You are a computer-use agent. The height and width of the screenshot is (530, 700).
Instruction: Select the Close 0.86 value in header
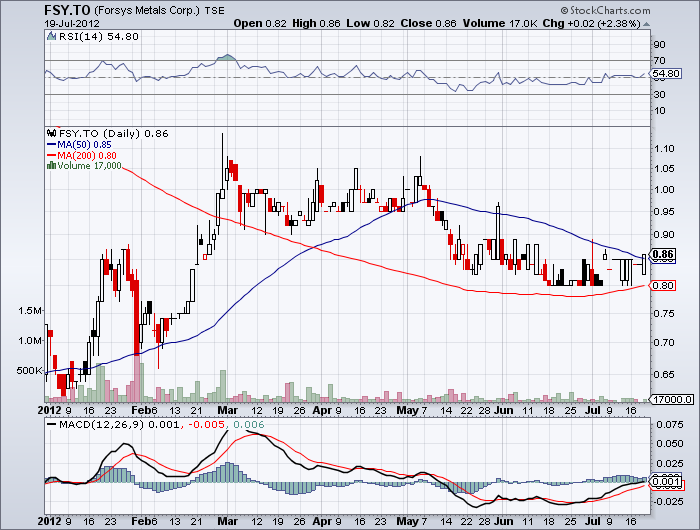coord(429,24)
